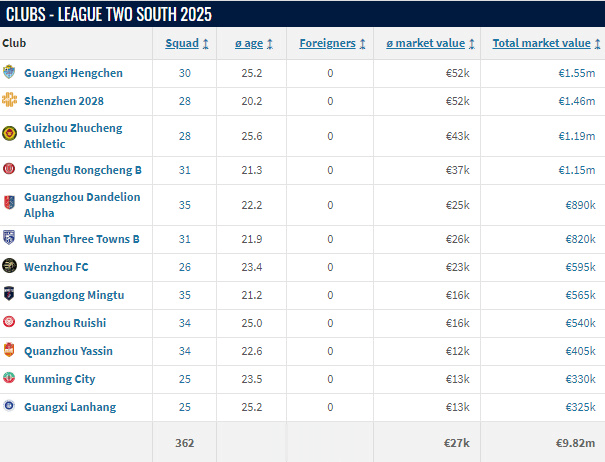Click Guangxi Lanhang total value €325k
This screenshot has width=605, height=462.
pyautogui.click(x=580, y=407)
